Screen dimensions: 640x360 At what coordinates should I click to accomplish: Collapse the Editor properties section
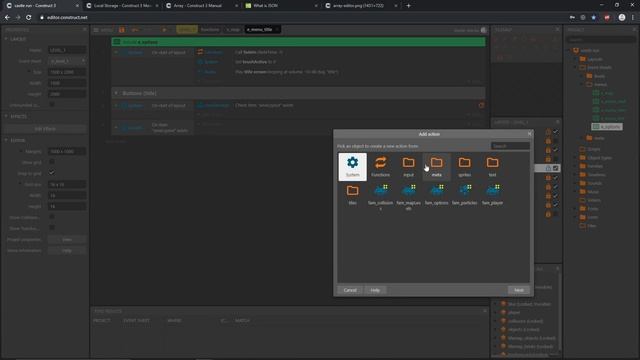coord(6,140)
